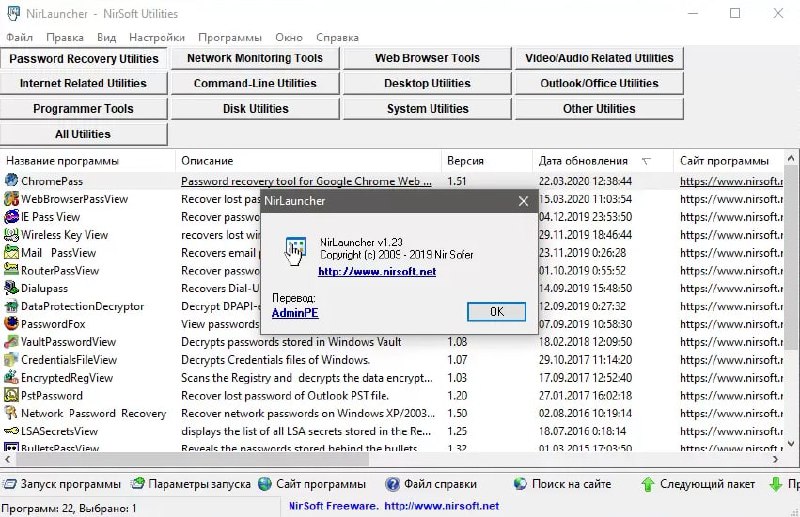Screen dimensions: 800x517
Task: Open Outlook/Office Utilities category
Action: (x=599, y=83)
